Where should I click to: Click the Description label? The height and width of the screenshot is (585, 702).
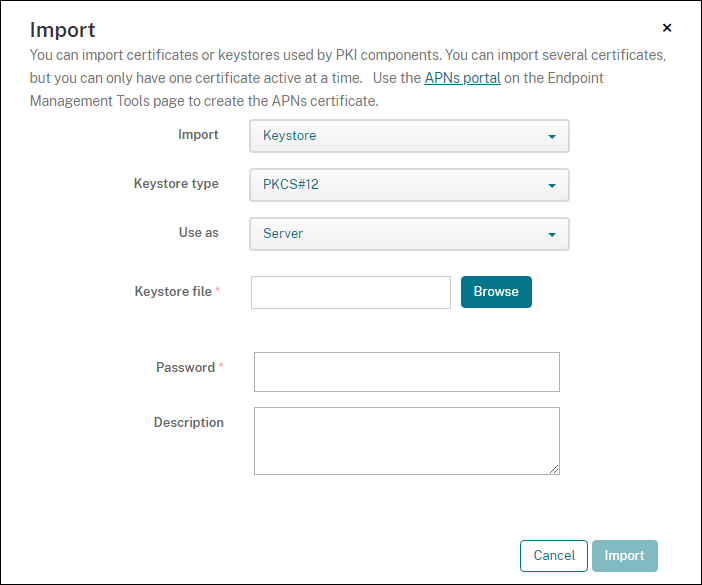pyautogui.click(x=189, y=422)
